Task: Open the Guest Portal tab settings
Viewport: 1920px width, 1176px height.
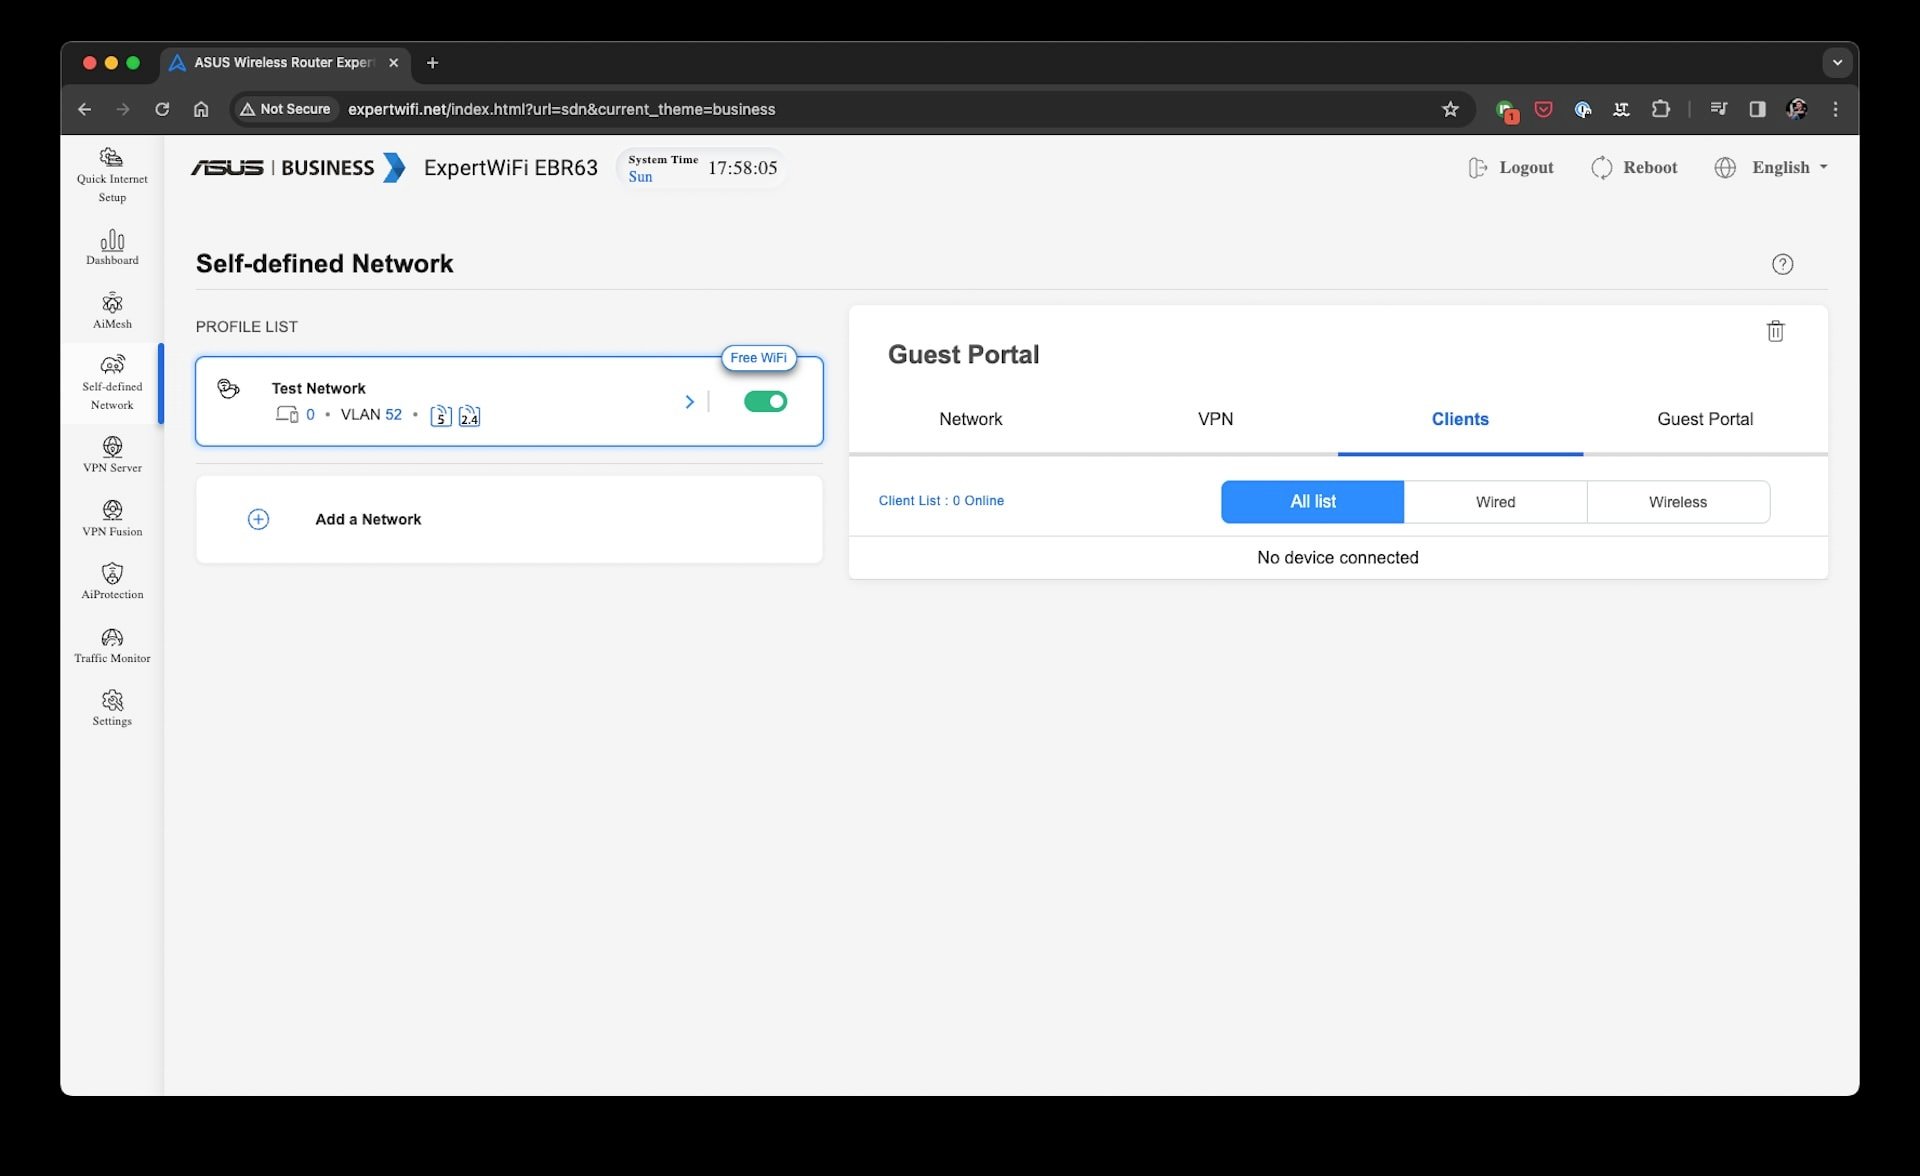Action: (1705, 419)
